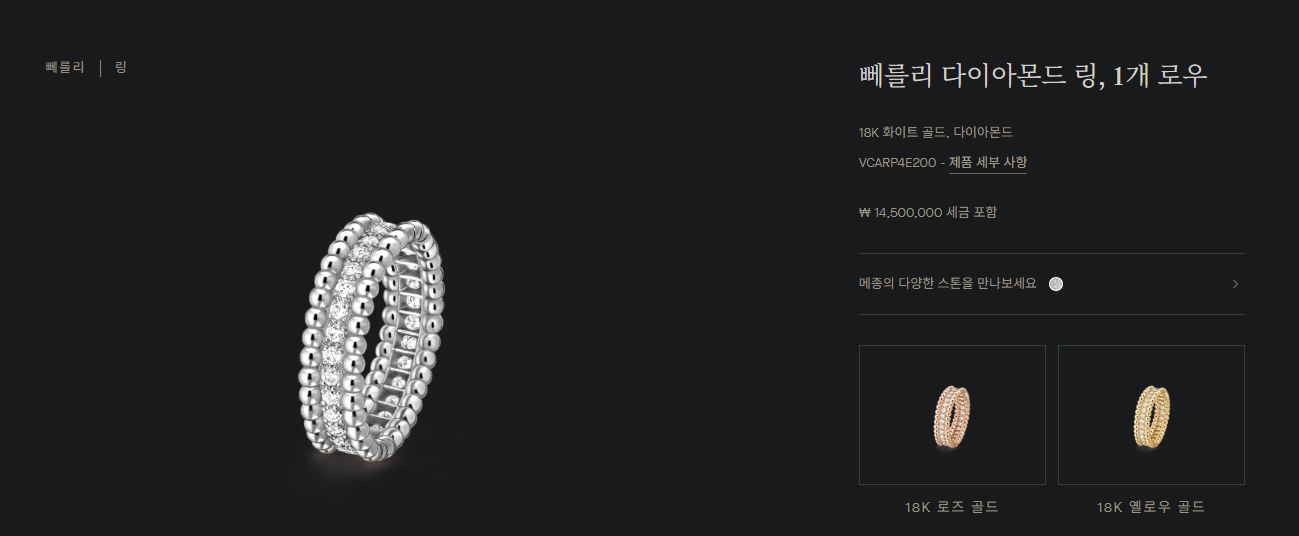Click 메종의 다양한 스톤을 만나보세요 text

pyautogui.click(x=948, y=284)
